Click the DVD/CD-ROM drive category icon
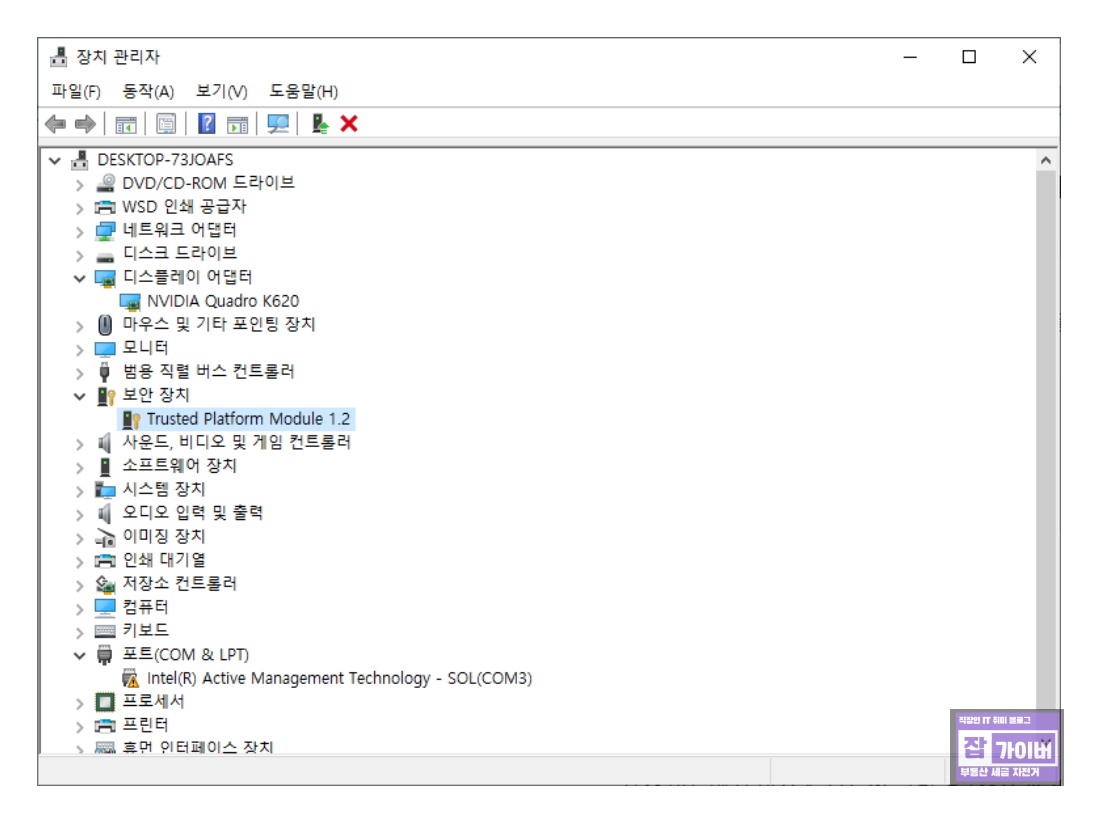Viewport: 1098px width, 823px height. pyautogui.click(x=105, y=184)
